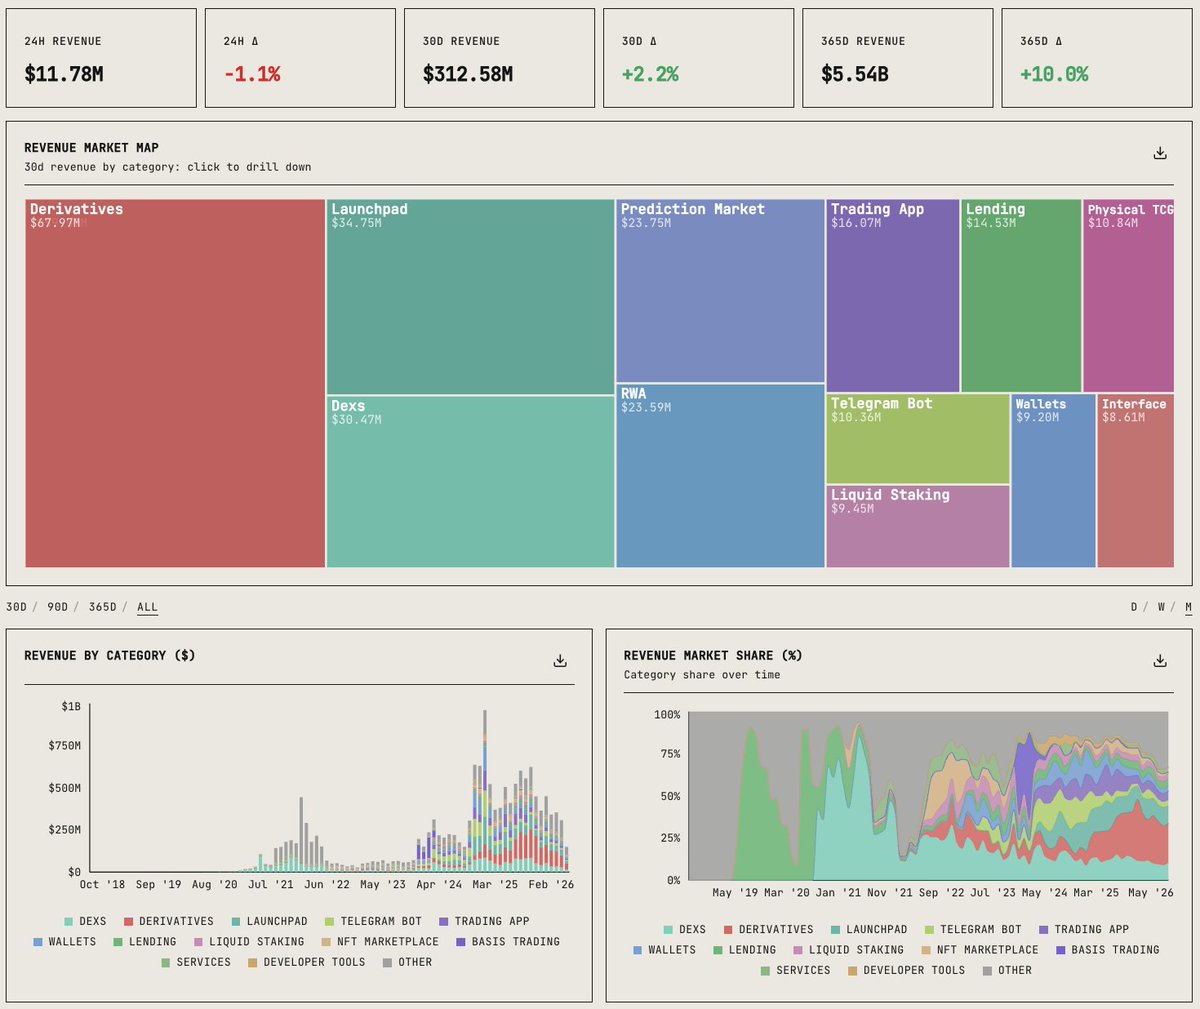Viewport: 1200px width, 1009px height.
Task: Toggle DEXS in Revenue by Category legend
Action: tap(85, 921)
